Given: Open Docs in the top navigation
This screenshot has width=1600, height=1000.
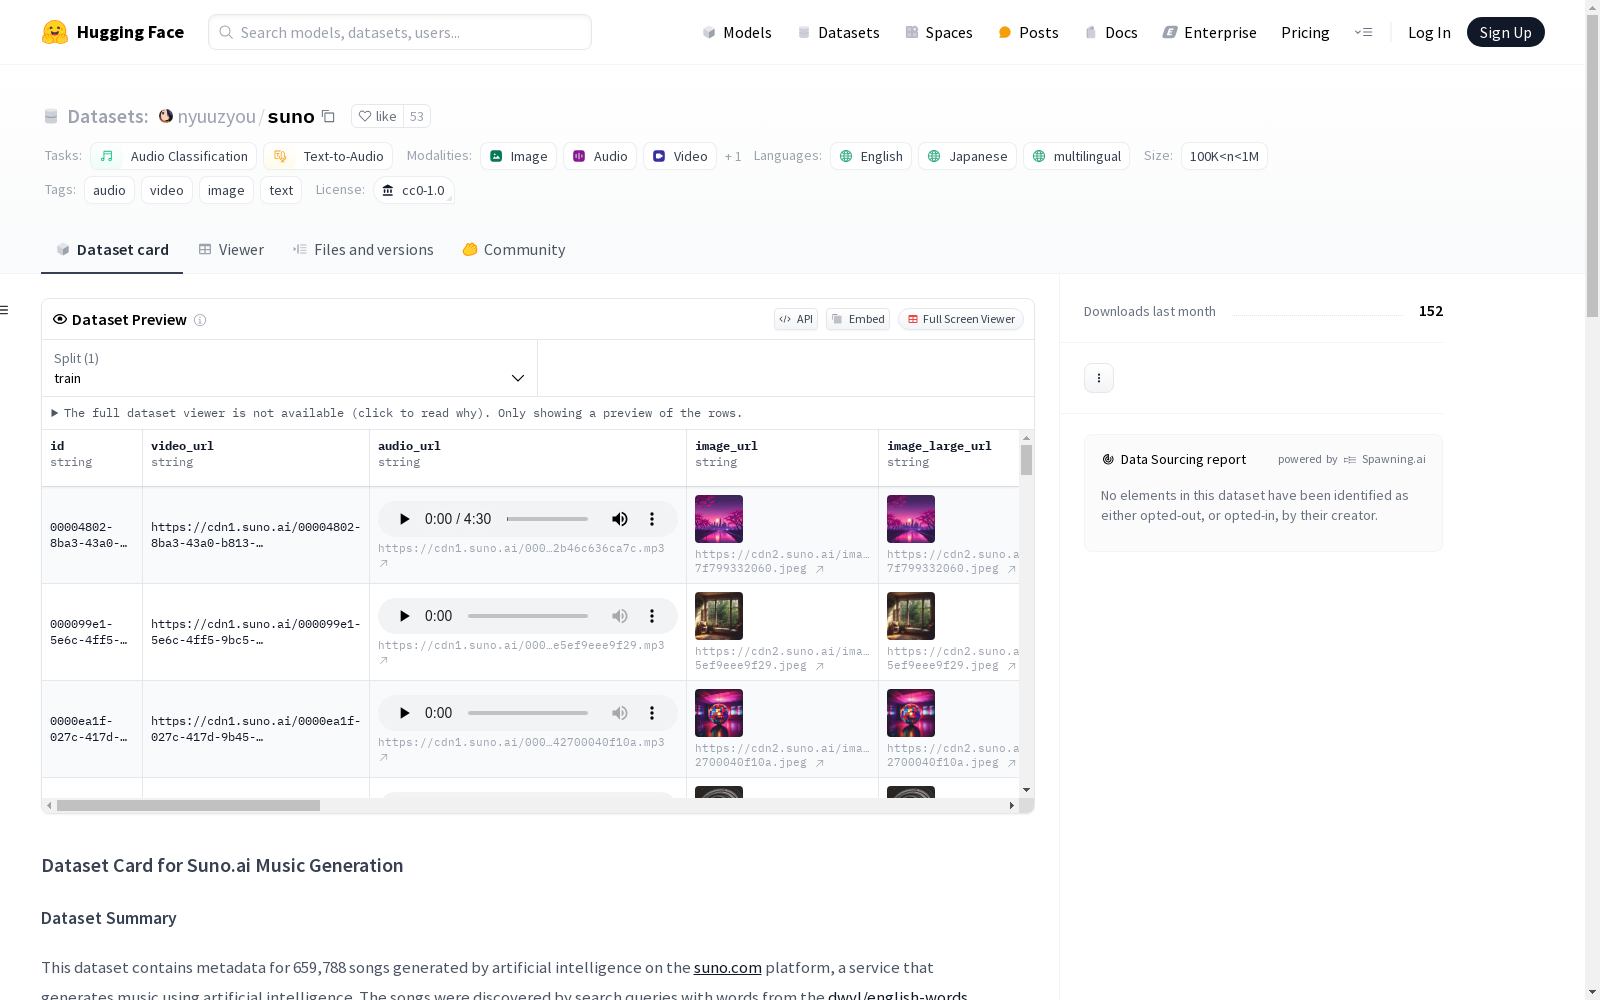Looking at the screenshot, I should 1111,32.
